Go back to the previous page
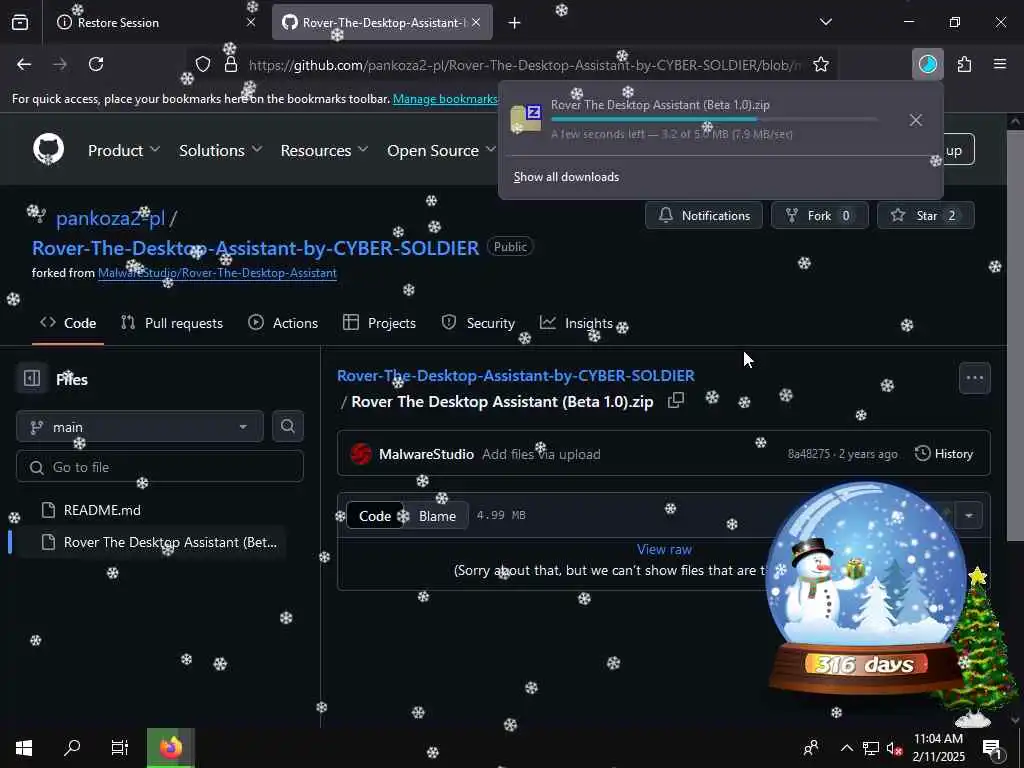 pos(24,64)
